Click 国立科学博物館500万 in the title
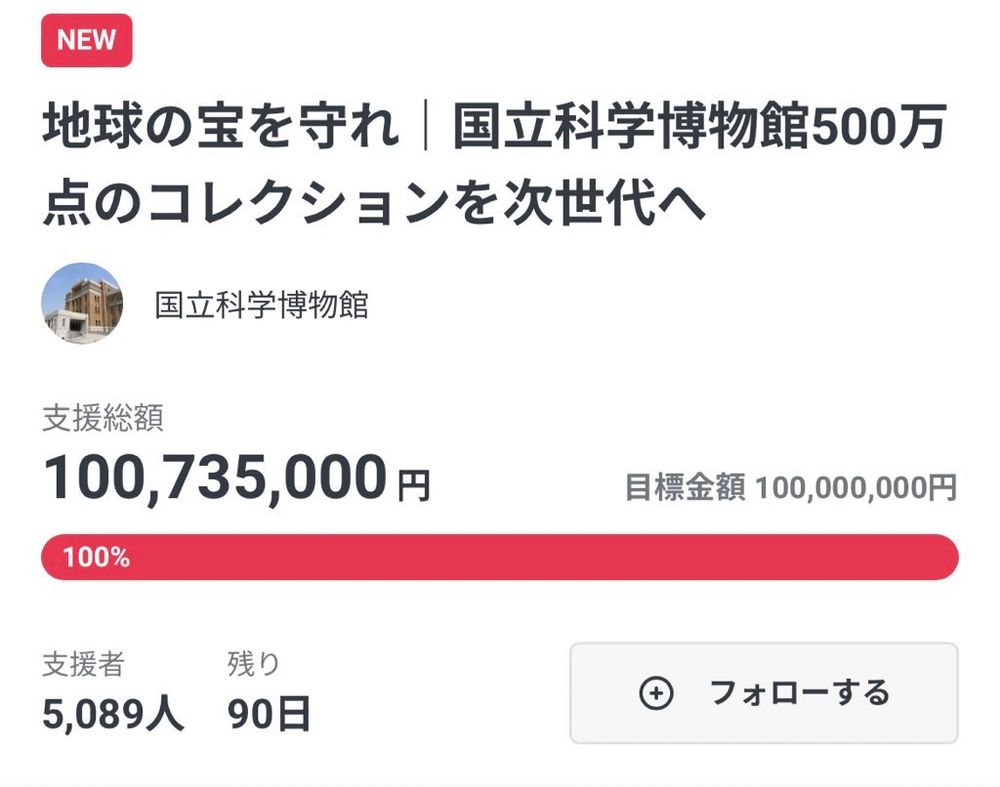Image resolution: width=1000 pixels, height=787 pixels. pyautogui.click(x=700, y=126)
